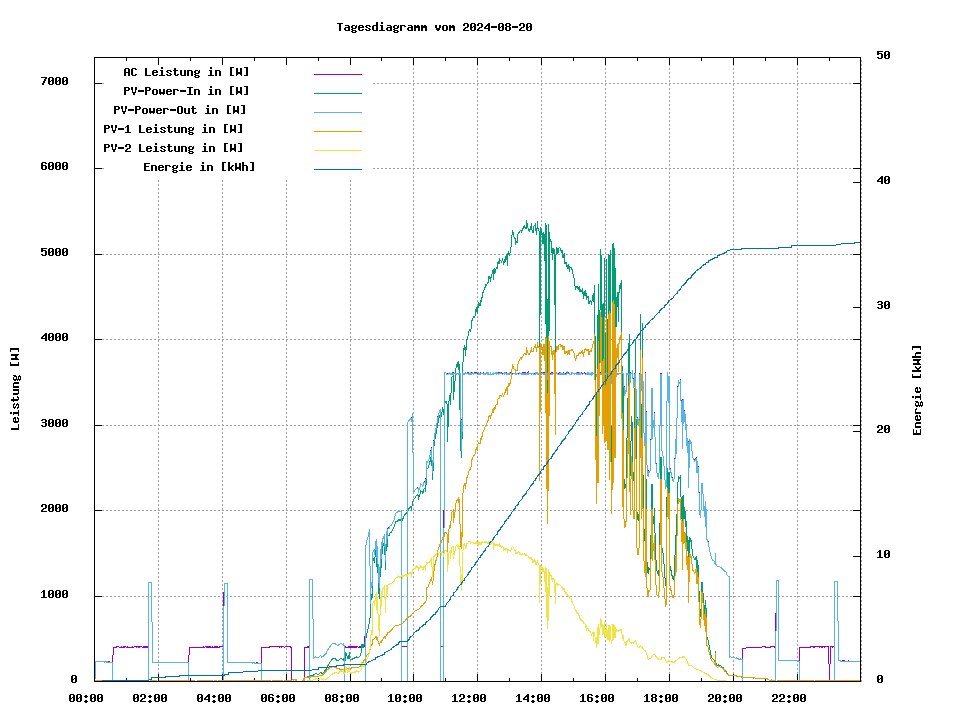Viewport: 960px width, 720px height.
Task: Click the purple AC Leistung legend line
Action: coord(337,73)
